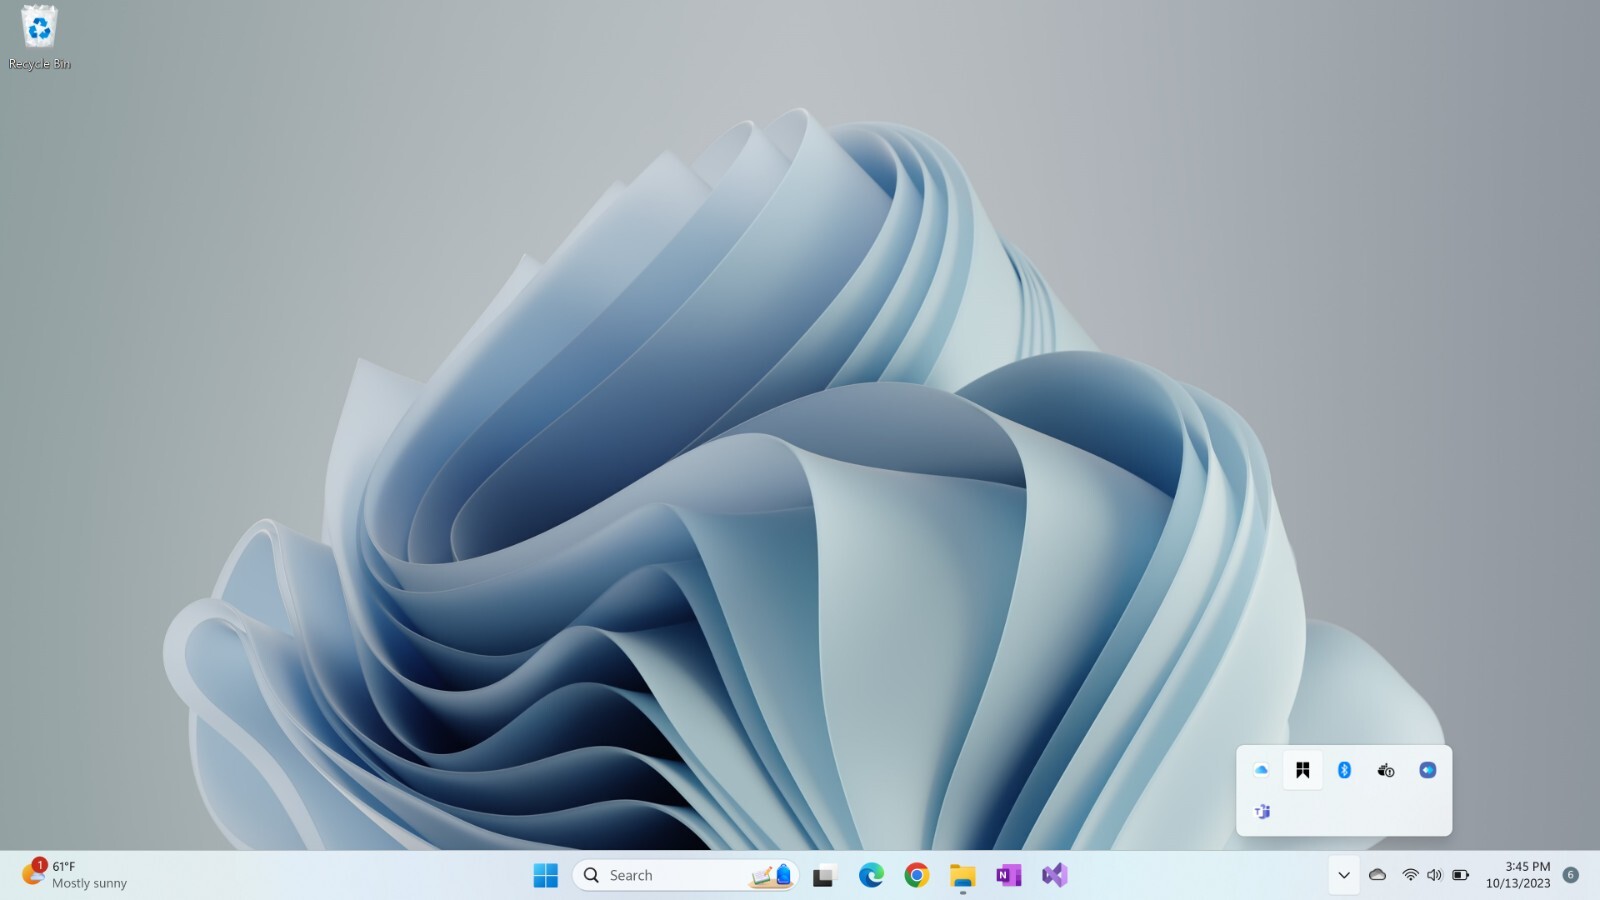Image resolution: width=1600 pixels, height=900 pixels.
Task: Open the Windows Start menu
Action: pos(545,875)
